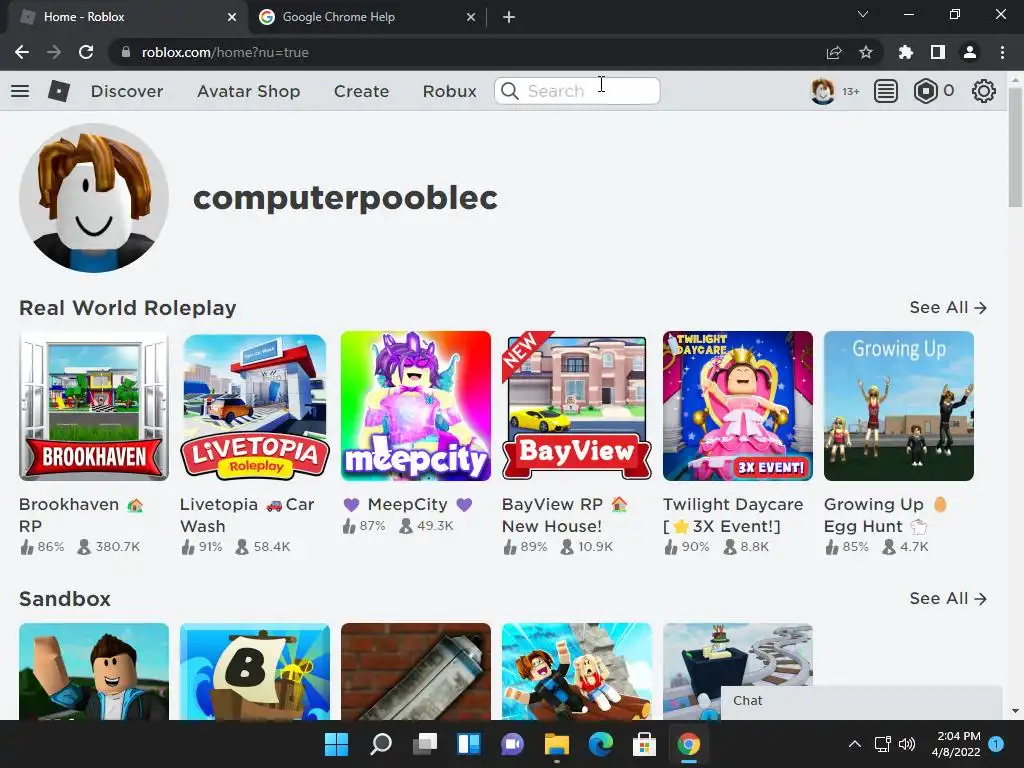Open the Roblox settings gear
This screenshot has height=768, width=1024.
click(x=984, y=91)
